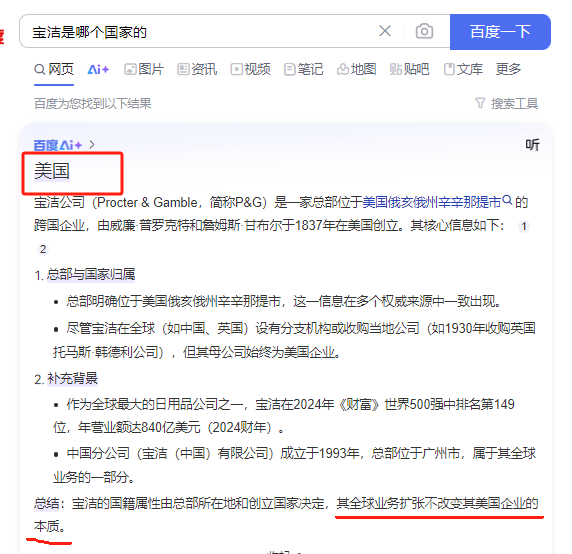Open the 美国俄亥俄州辛辛那提市 link
The image size is (572, 554).
coord(432,202)
